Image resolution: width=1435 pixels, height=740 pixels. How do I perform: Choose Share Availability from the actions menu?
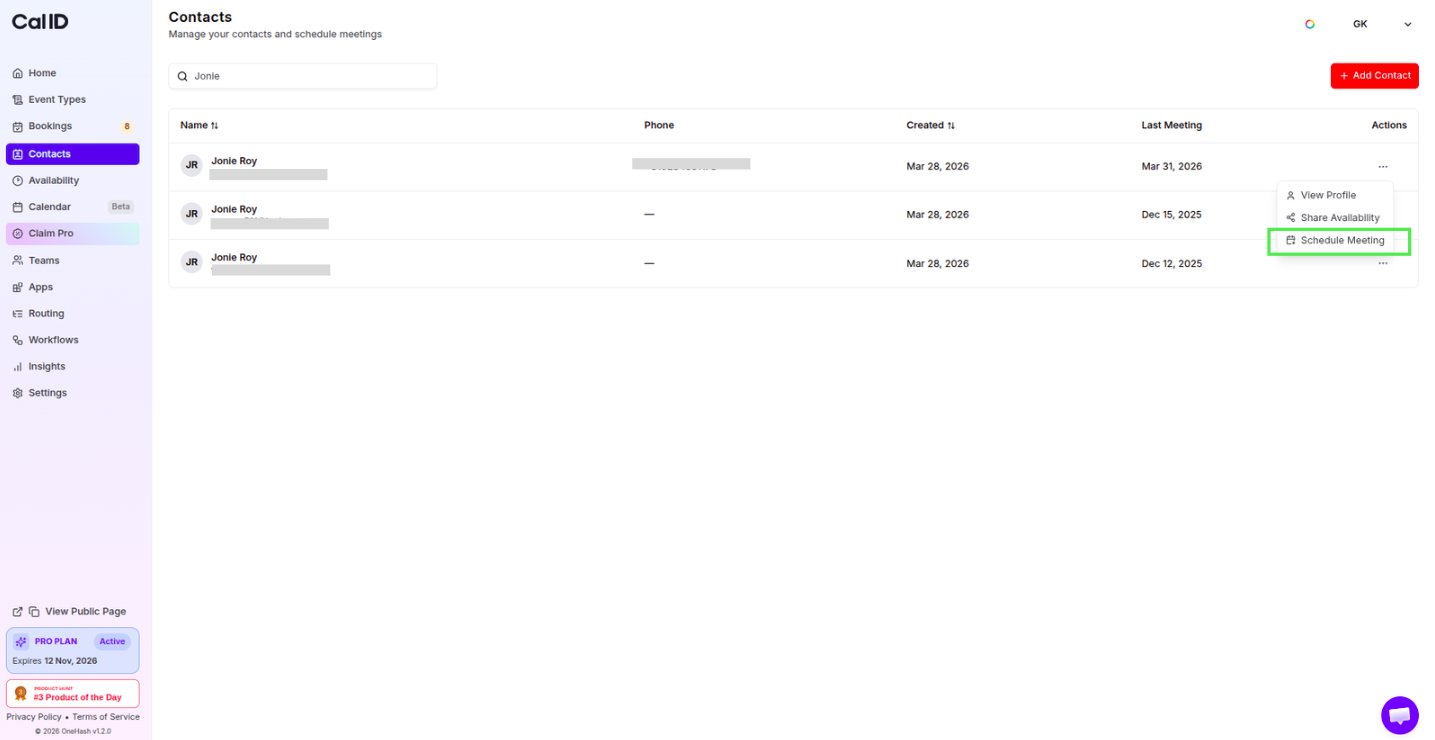[1335, 218]
